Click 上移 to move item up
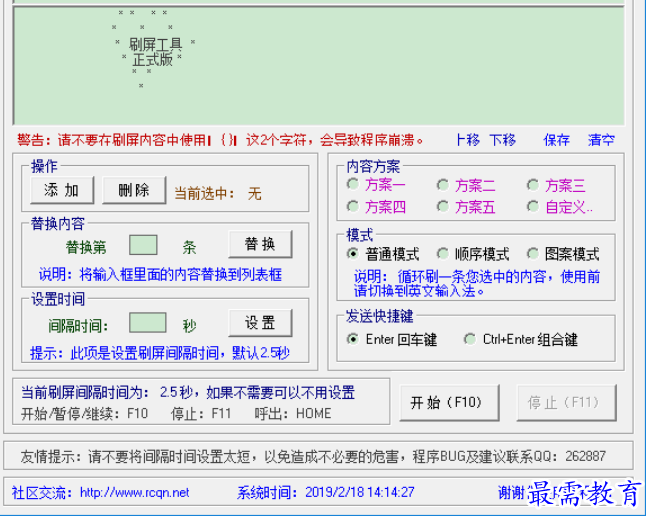The image size is (650, 525). click(467, 140)
